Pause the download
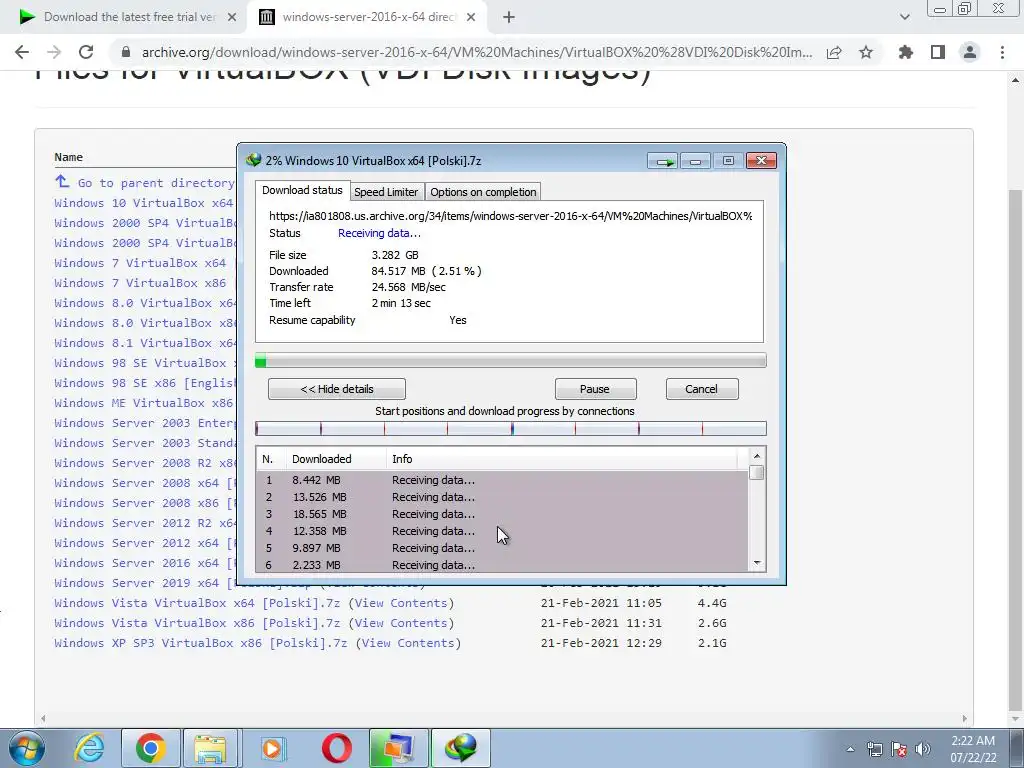Screen dimensions: 1024x768 pyautogui.click(x=595, y=389)
